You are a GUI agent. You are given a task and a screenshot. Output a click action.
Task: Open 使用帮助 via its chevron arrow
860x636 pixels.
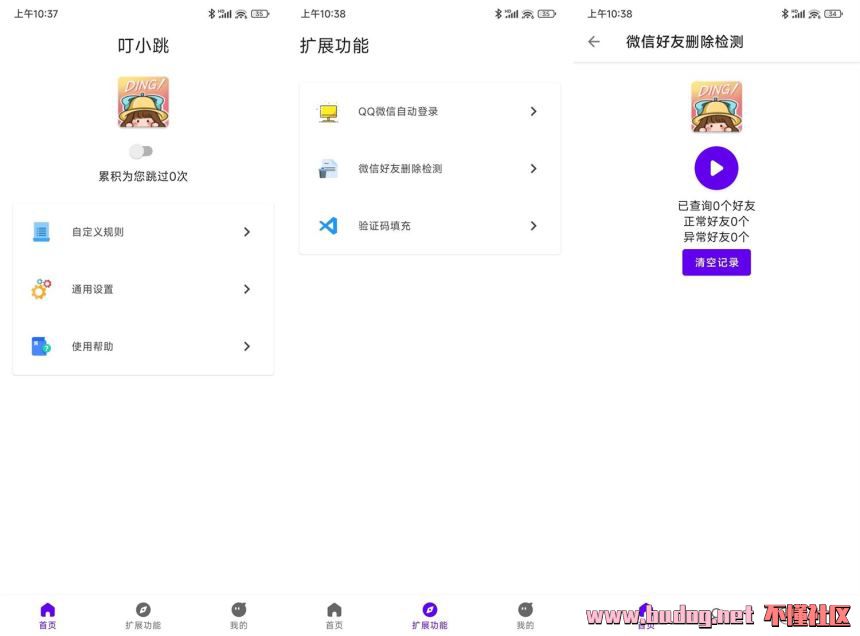tap(247, 347)
